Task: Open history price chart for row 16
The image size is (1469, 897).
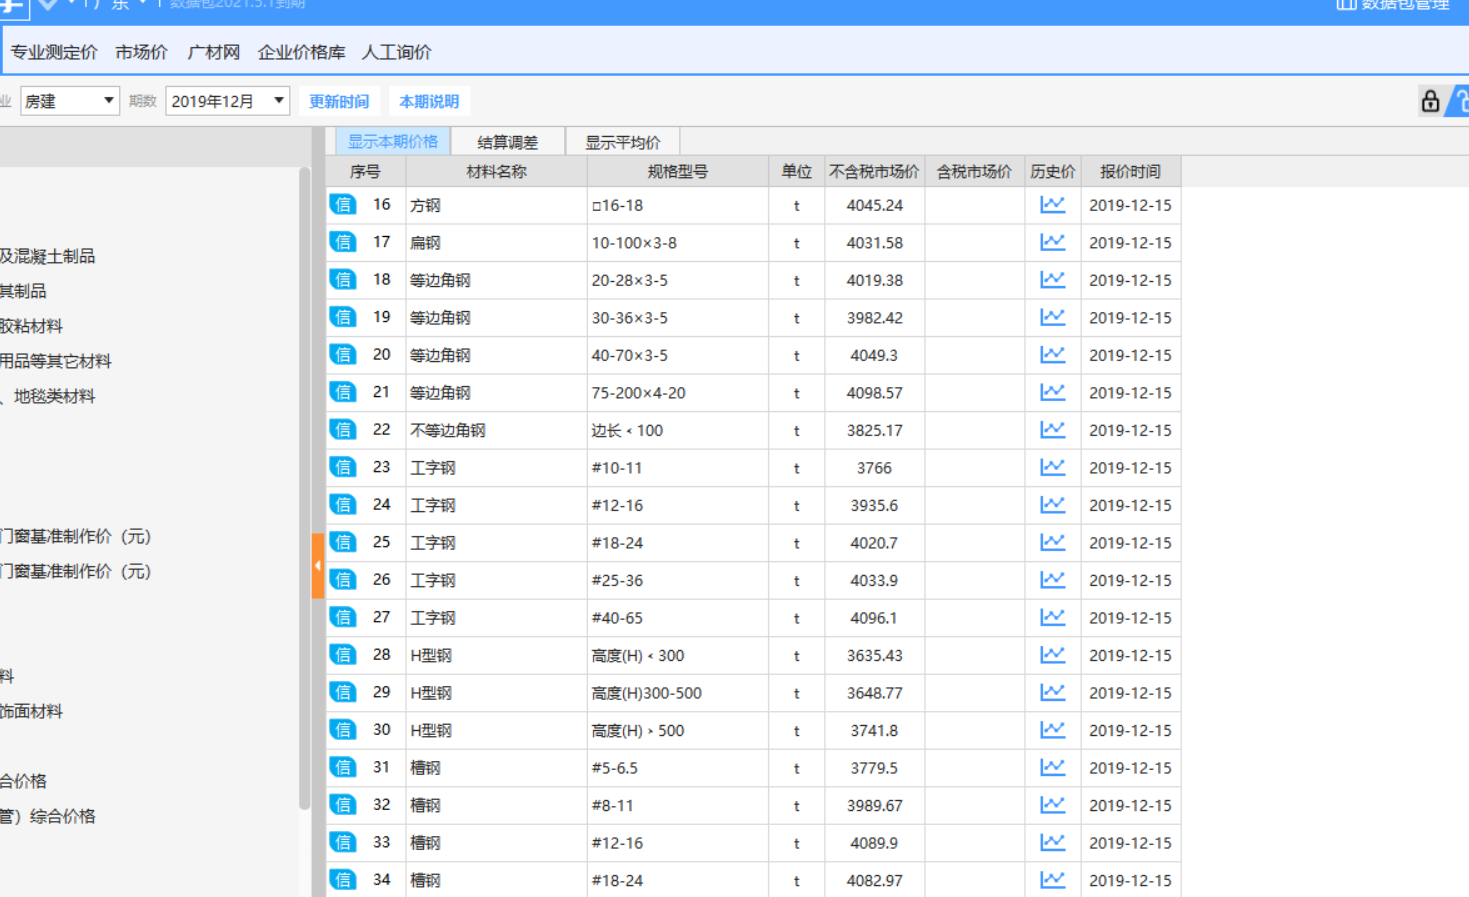Action: tap(1052, 205)
